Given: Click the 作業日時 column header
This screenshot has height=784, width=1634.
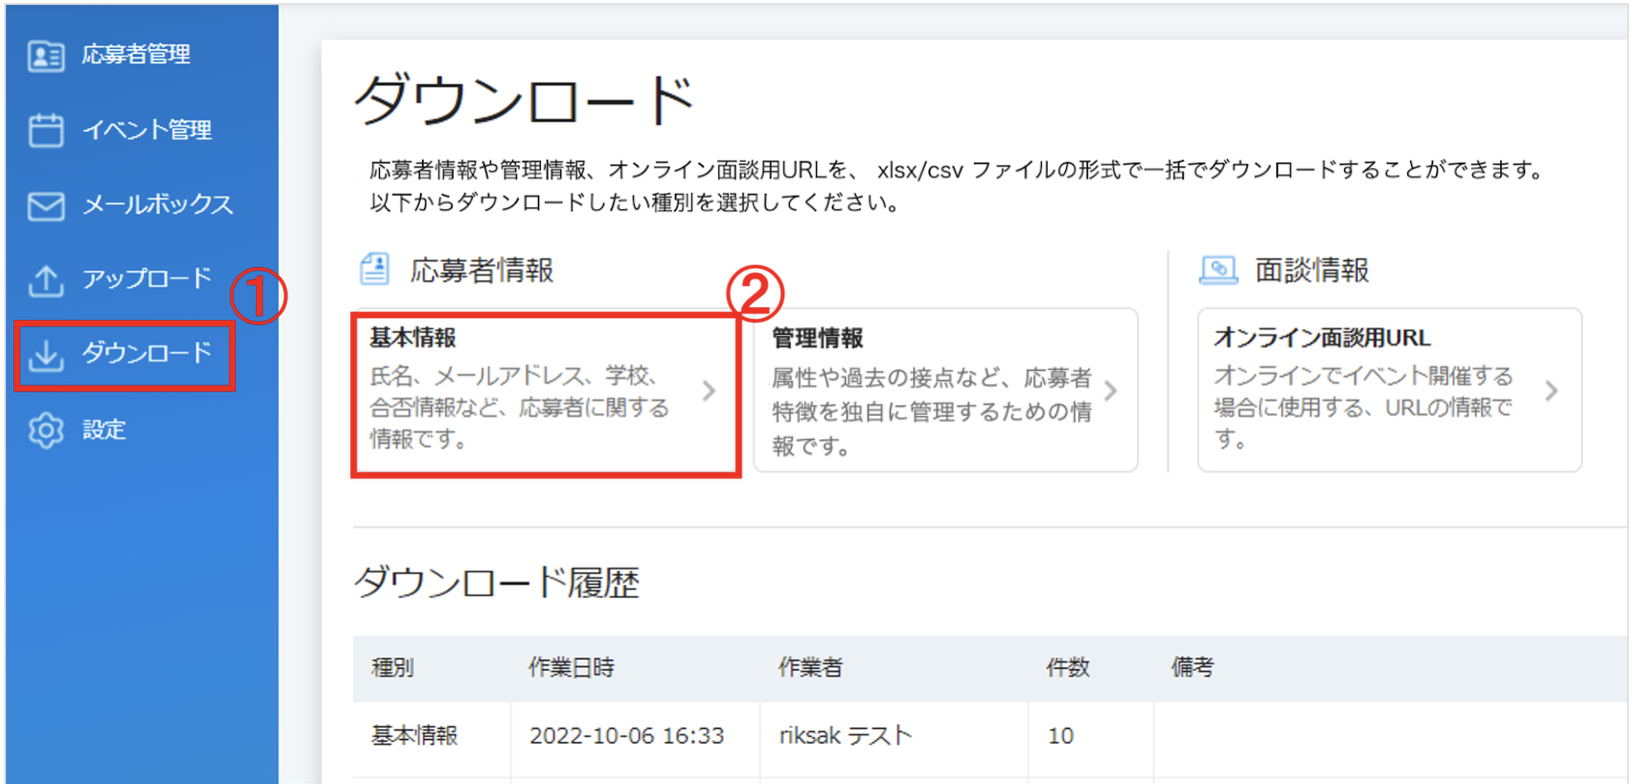Looking at the screenshot, I should tap(571, 668).
